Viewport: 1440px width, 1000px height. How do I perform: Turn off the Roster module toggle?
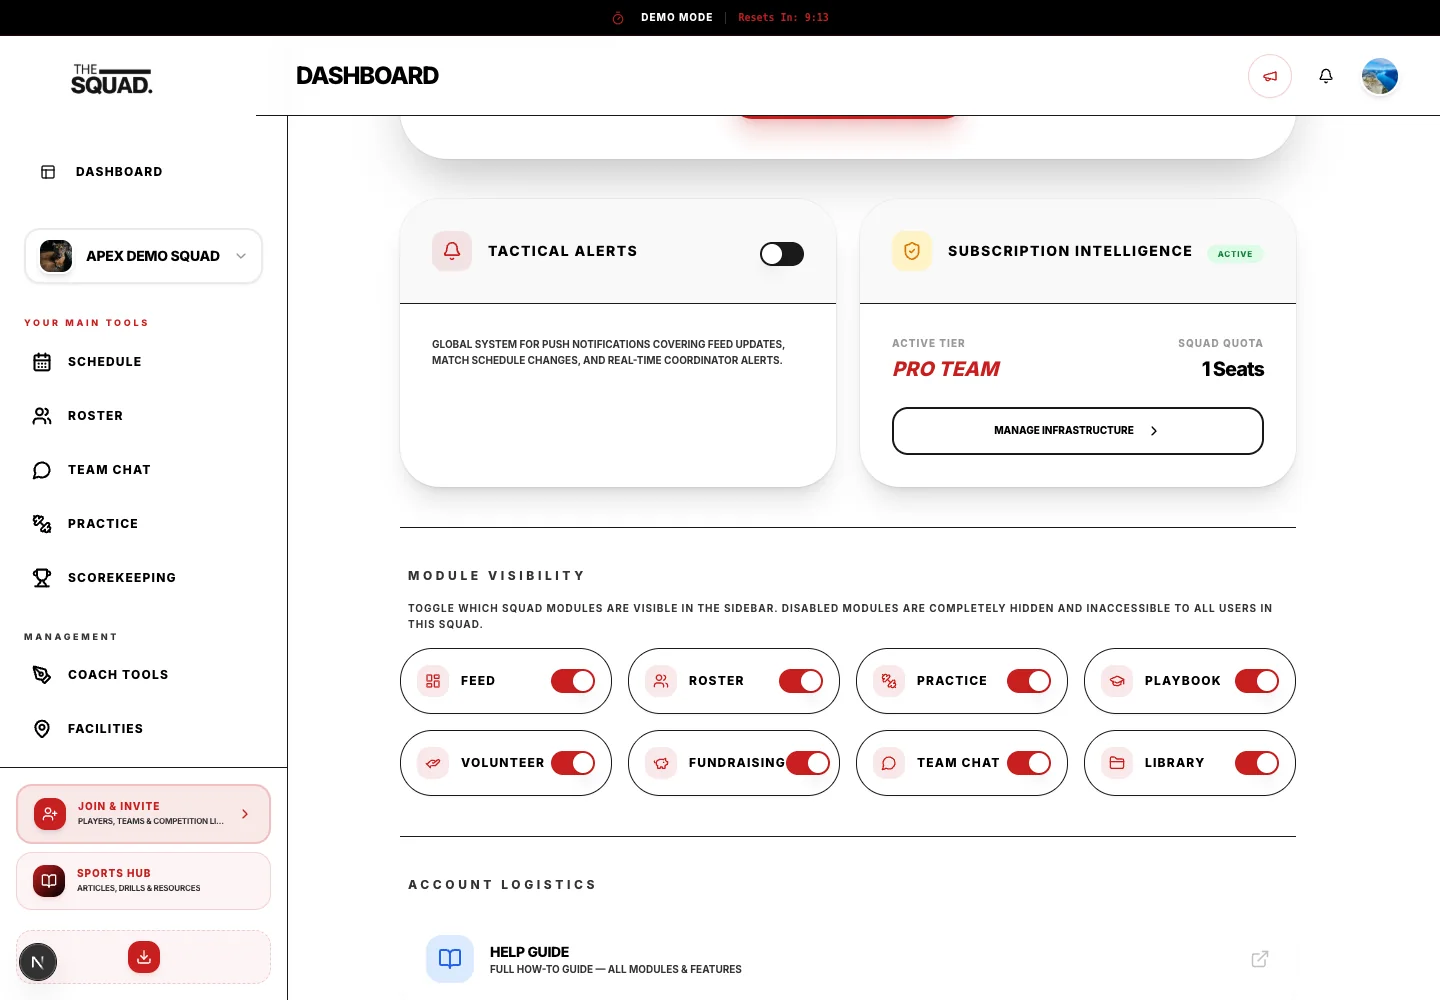(801, 681)
